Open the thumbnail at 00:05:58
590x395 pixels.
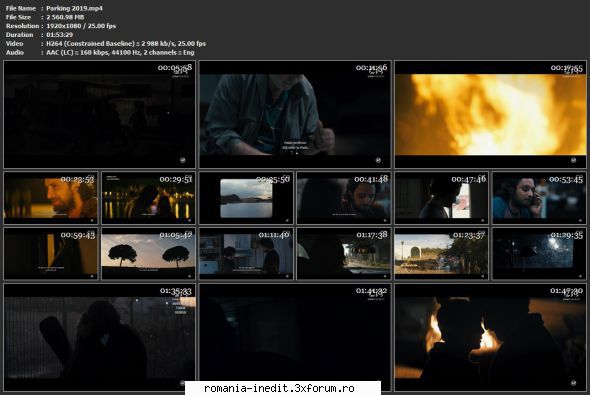[100, 114]
